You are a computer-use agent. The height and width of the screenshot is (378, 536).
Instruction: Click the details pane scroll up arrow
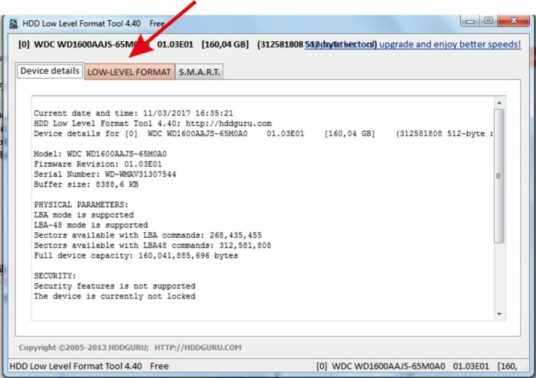[x=499, y=103]
